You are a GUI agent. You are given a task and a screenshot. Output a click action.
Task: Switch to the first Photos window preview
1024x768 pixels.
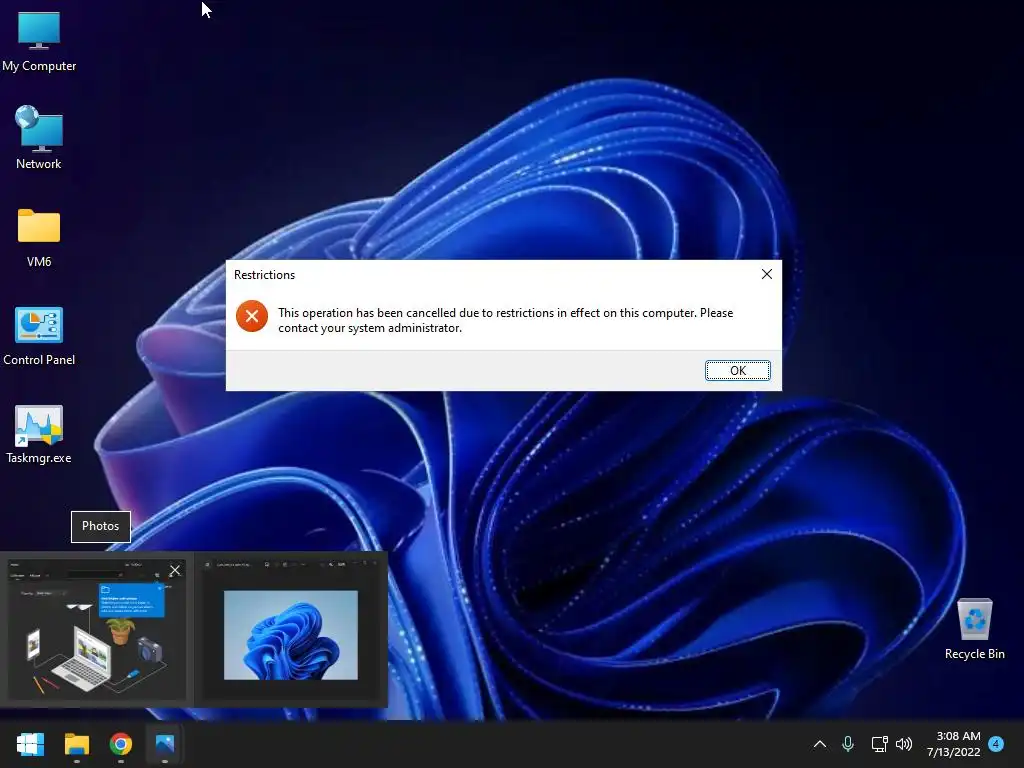click(x=97, y=630)
